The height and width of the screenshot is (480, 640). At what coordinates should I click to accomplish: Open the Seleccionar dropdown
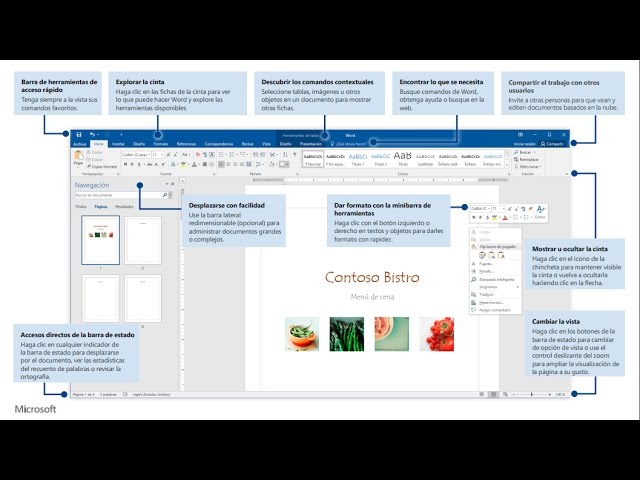[528, 167]
